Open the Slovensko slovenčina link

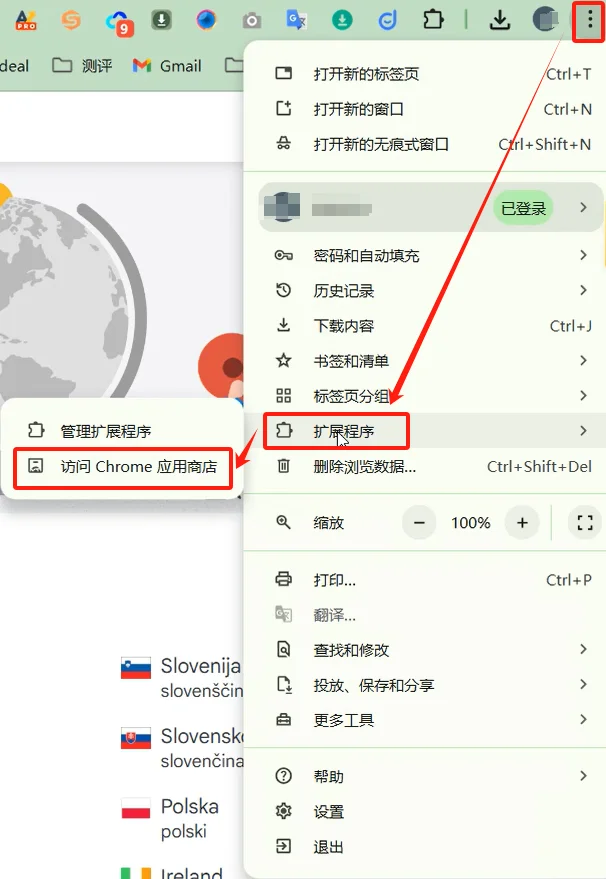point(182,747)
